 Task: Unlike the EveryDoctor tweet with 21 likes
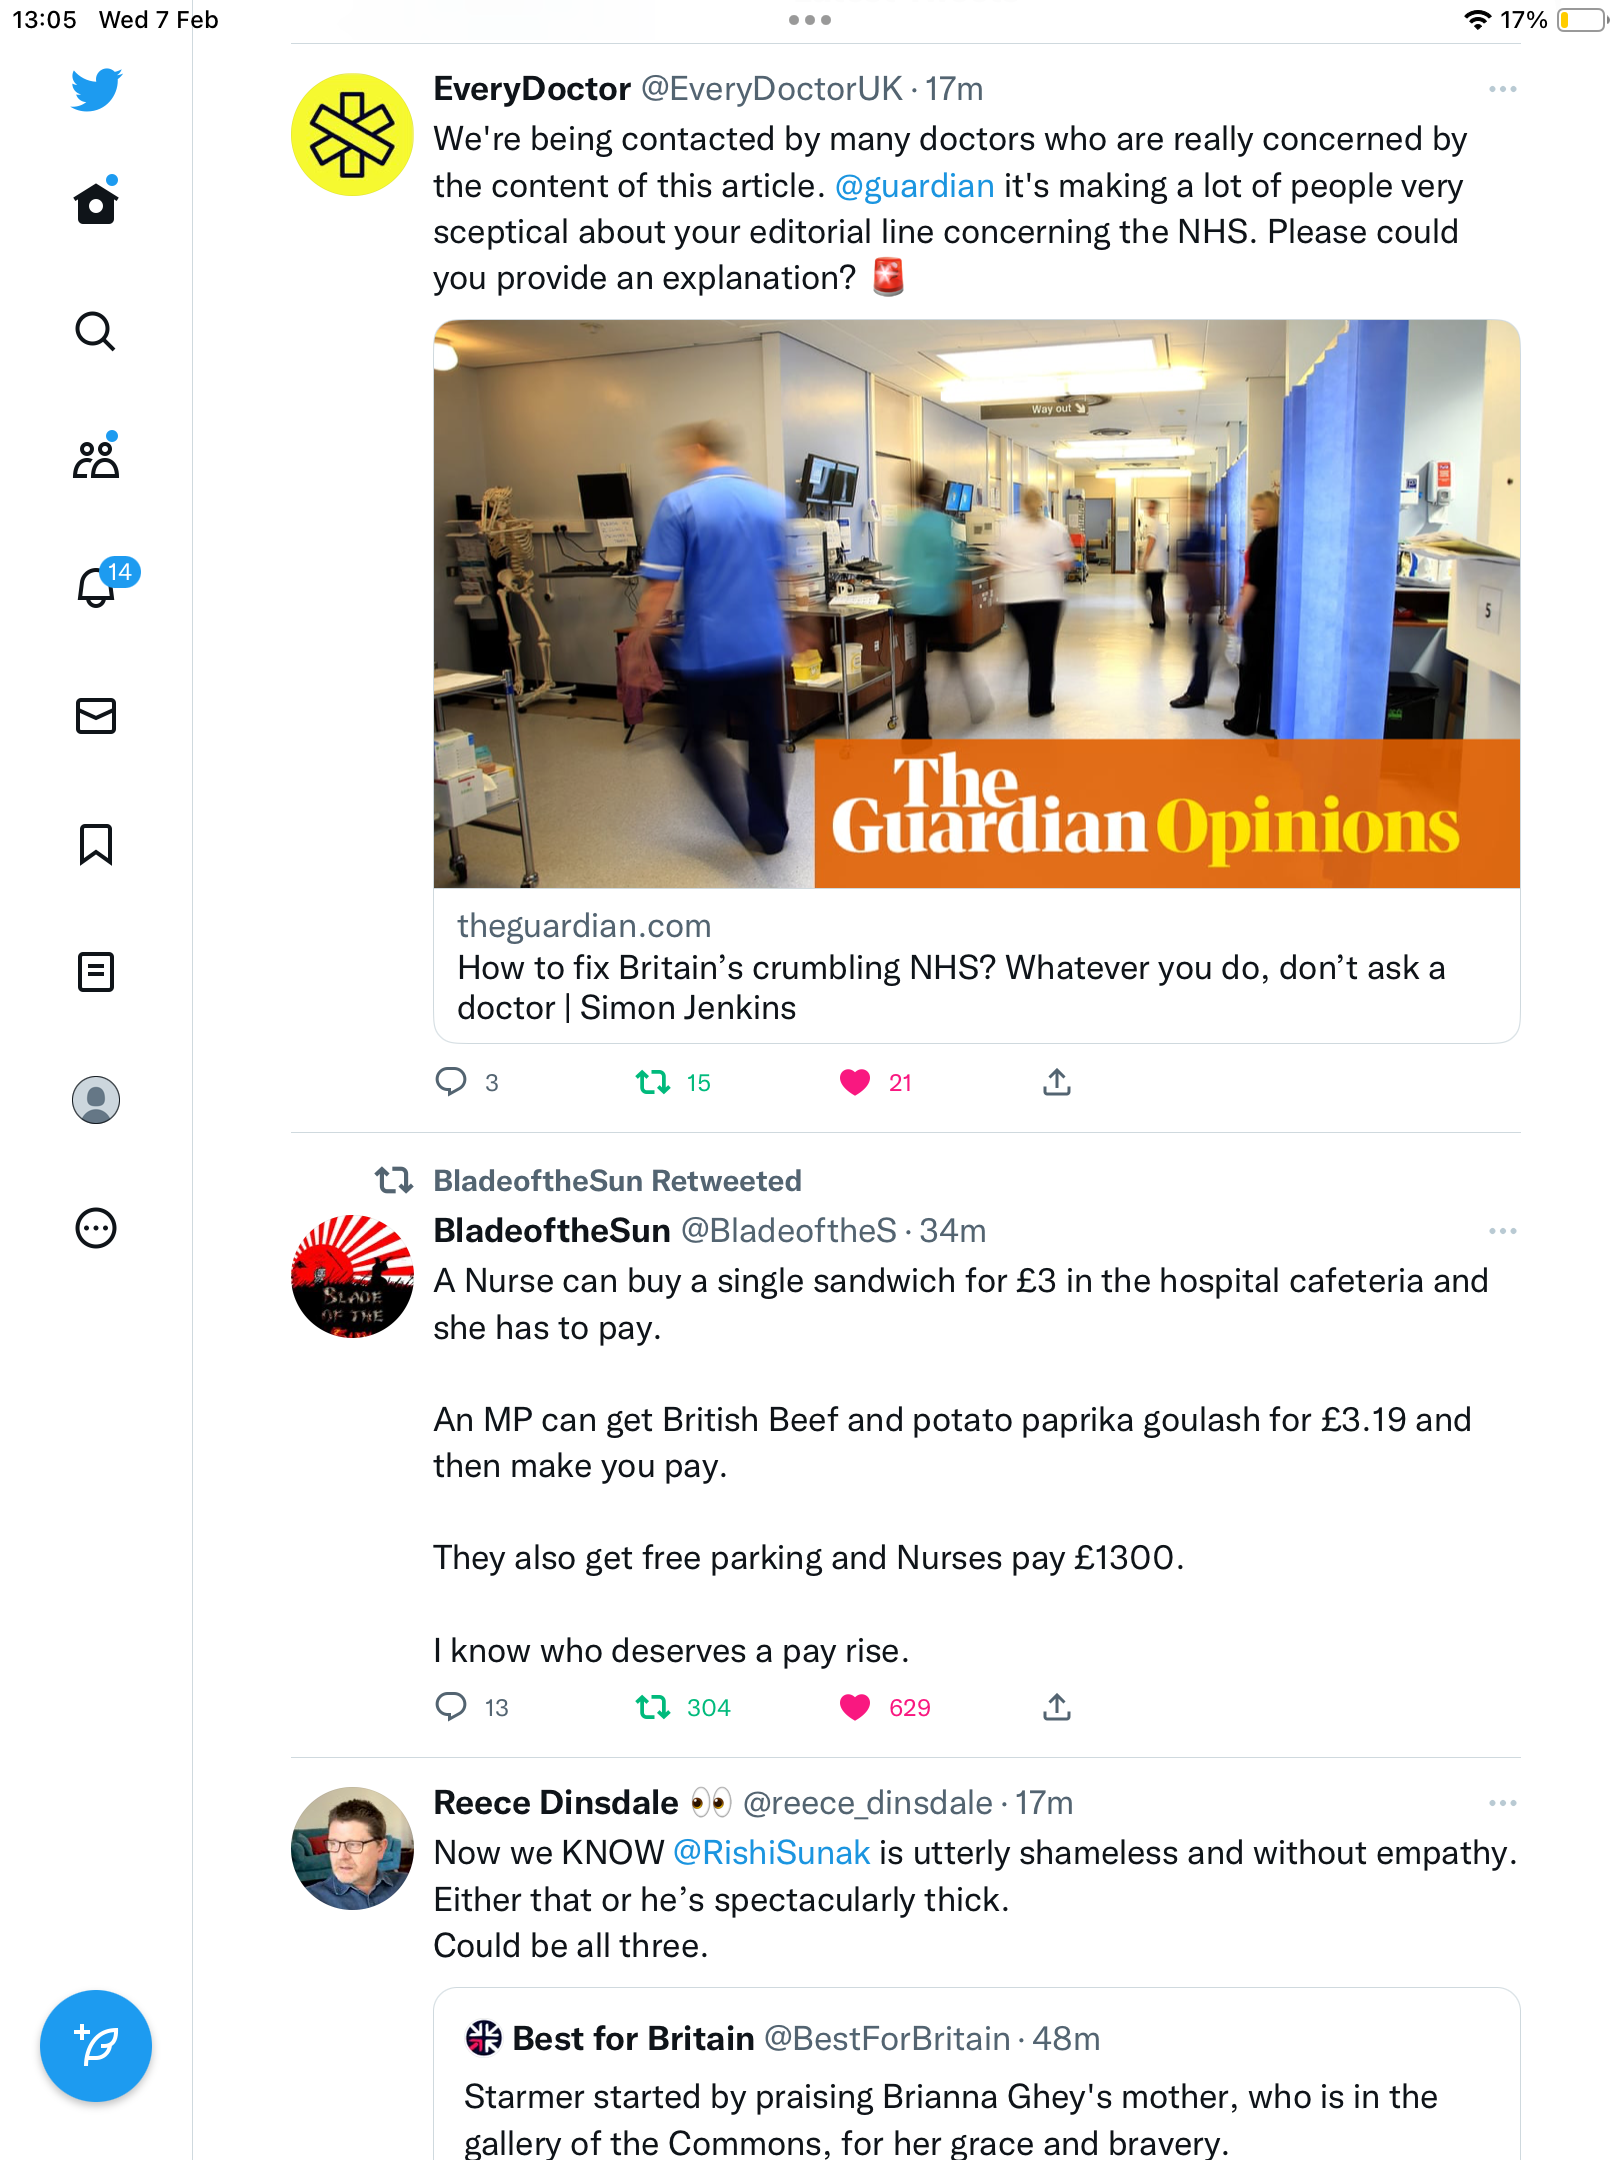(855, 1082)
